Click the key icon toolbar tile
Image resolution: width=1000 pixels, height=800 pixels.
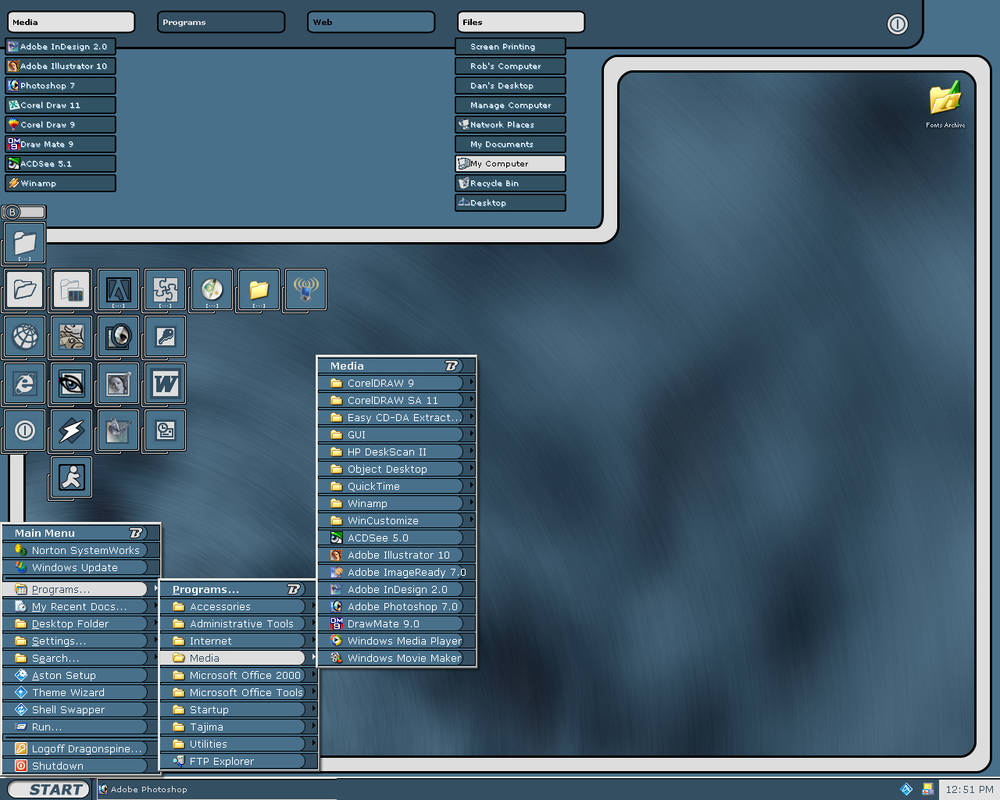(165, 336)
